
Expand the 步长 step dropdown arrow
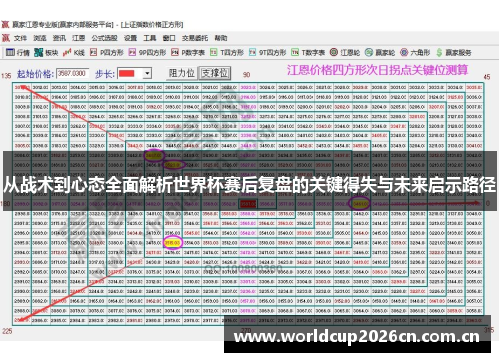(147, 73)
